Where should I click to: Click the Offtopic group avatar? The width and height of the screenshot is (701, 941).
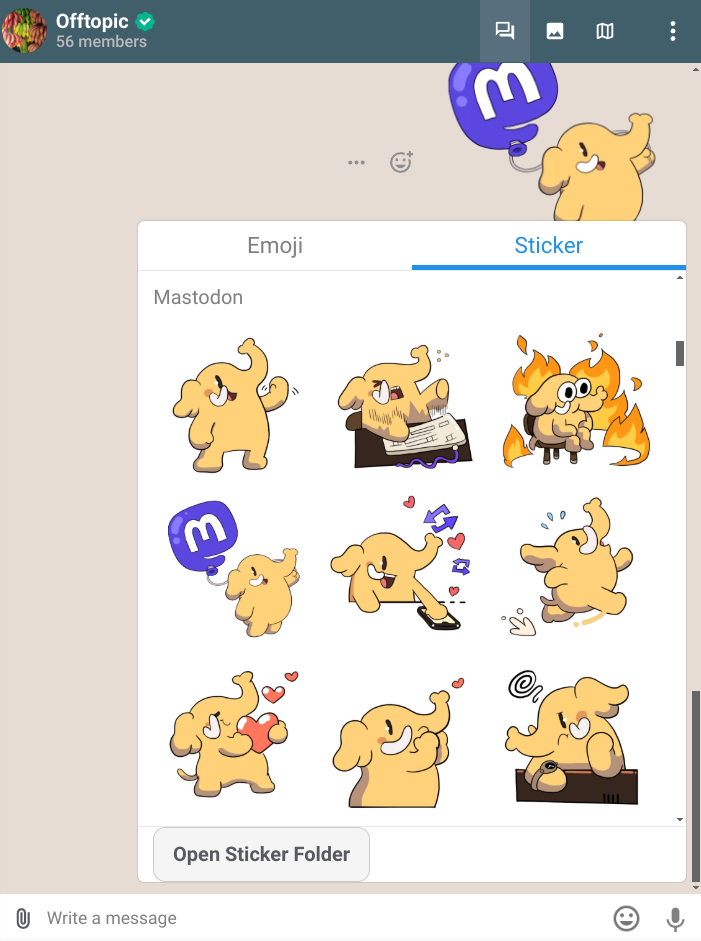pyautogui.click(x=24, y=31)
